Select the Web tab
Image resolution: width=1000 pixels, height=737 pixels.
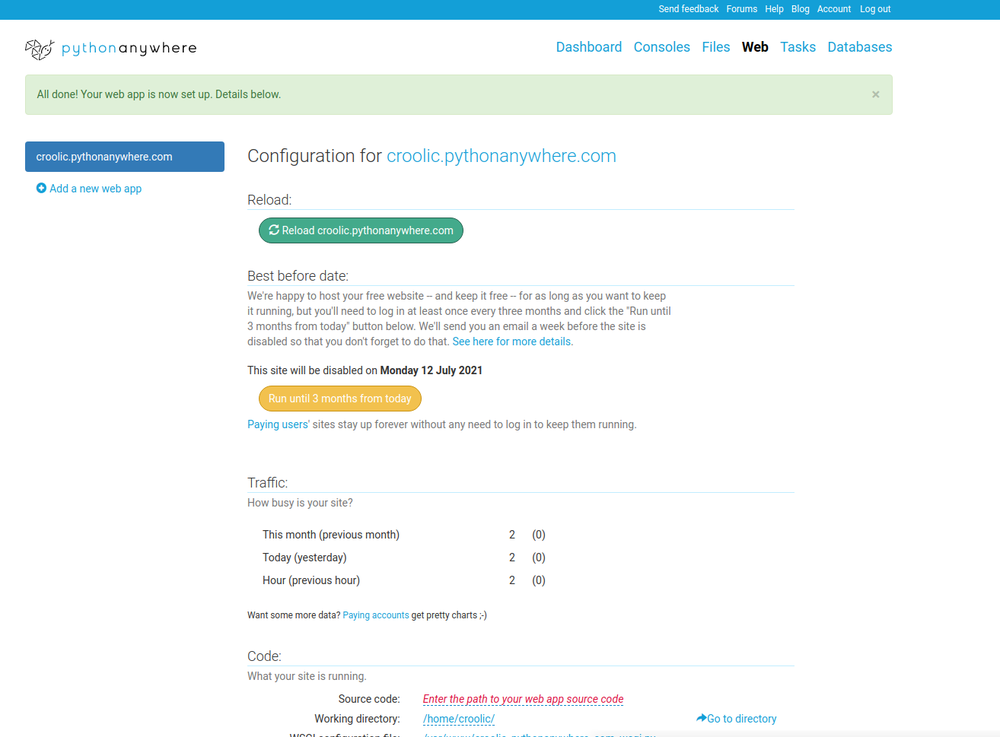(754, 47)
